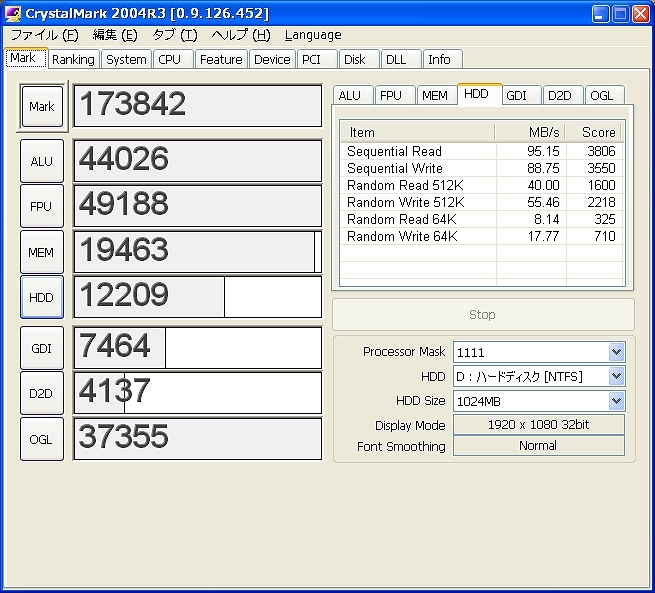Expand the HDD Size dropdown
Screen dimensions: 655x593
point(616,401)
